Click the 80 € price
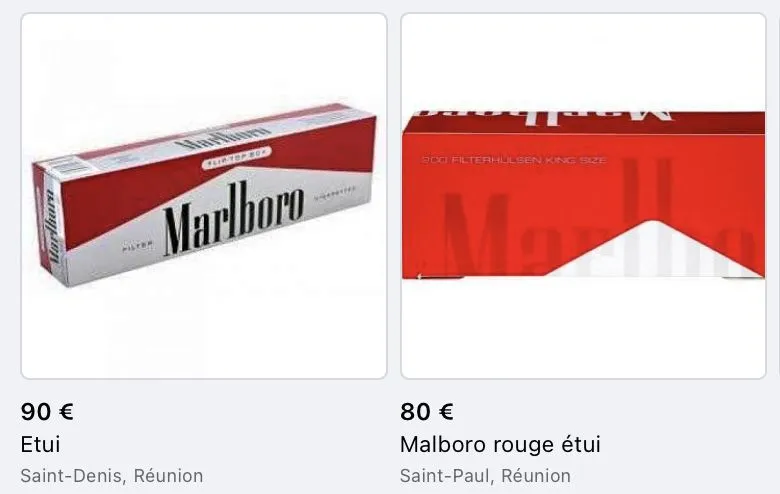 coord(426,412)
